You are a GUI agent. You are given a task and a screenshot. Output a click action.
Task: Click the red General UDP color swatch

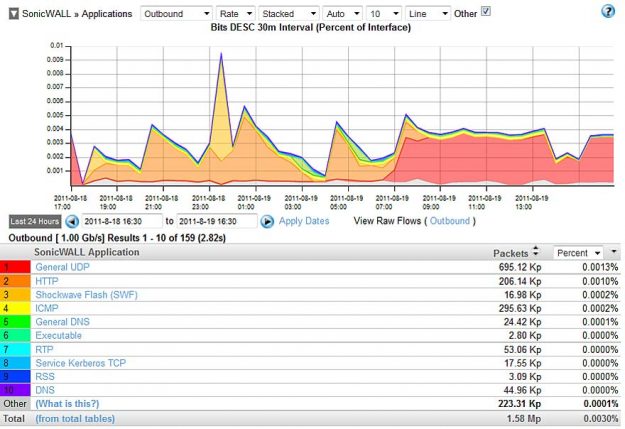(x=12, y=268)
